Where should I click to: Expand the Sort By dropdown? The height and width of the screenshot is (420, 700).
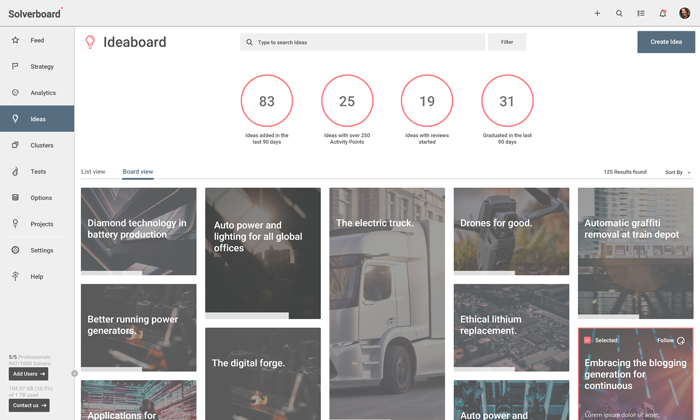coord(677,172)
